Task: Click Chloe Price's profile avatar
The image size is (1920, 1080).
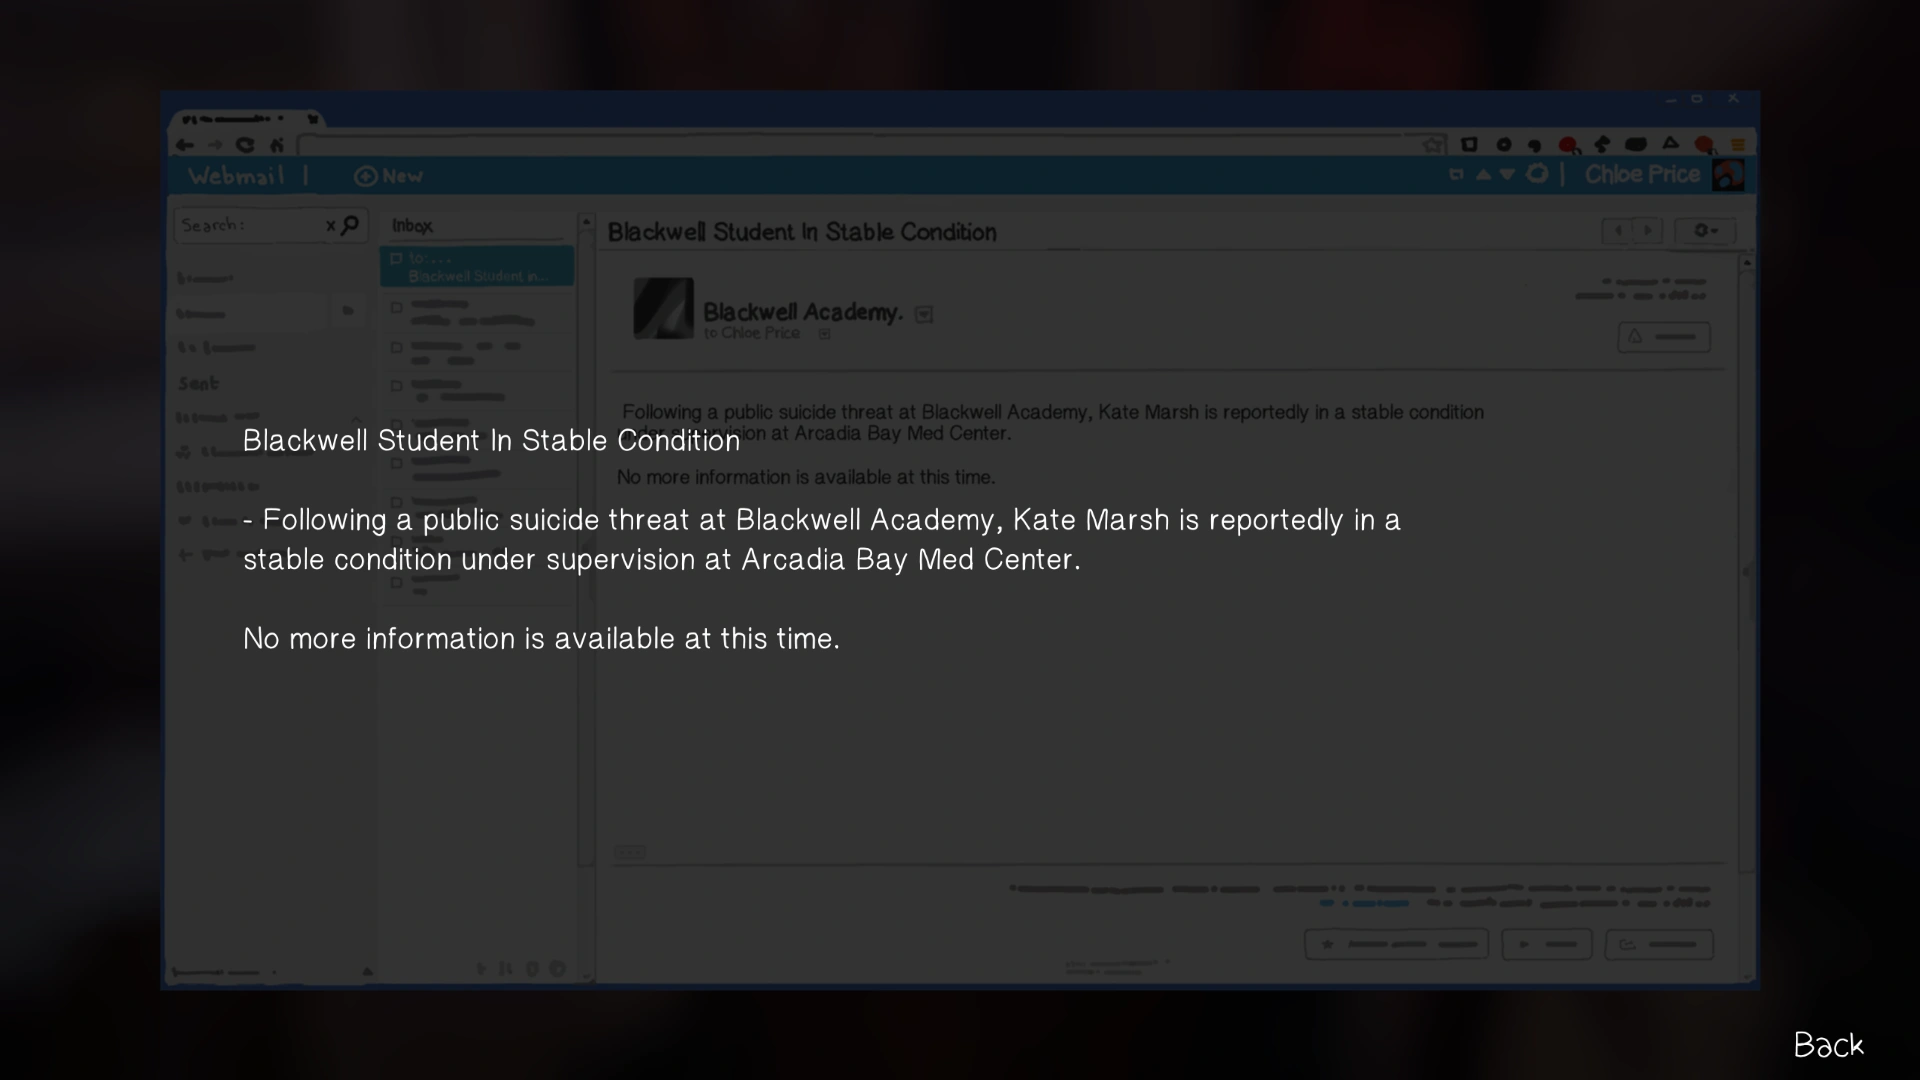Action: click(x=1728, y=175)
